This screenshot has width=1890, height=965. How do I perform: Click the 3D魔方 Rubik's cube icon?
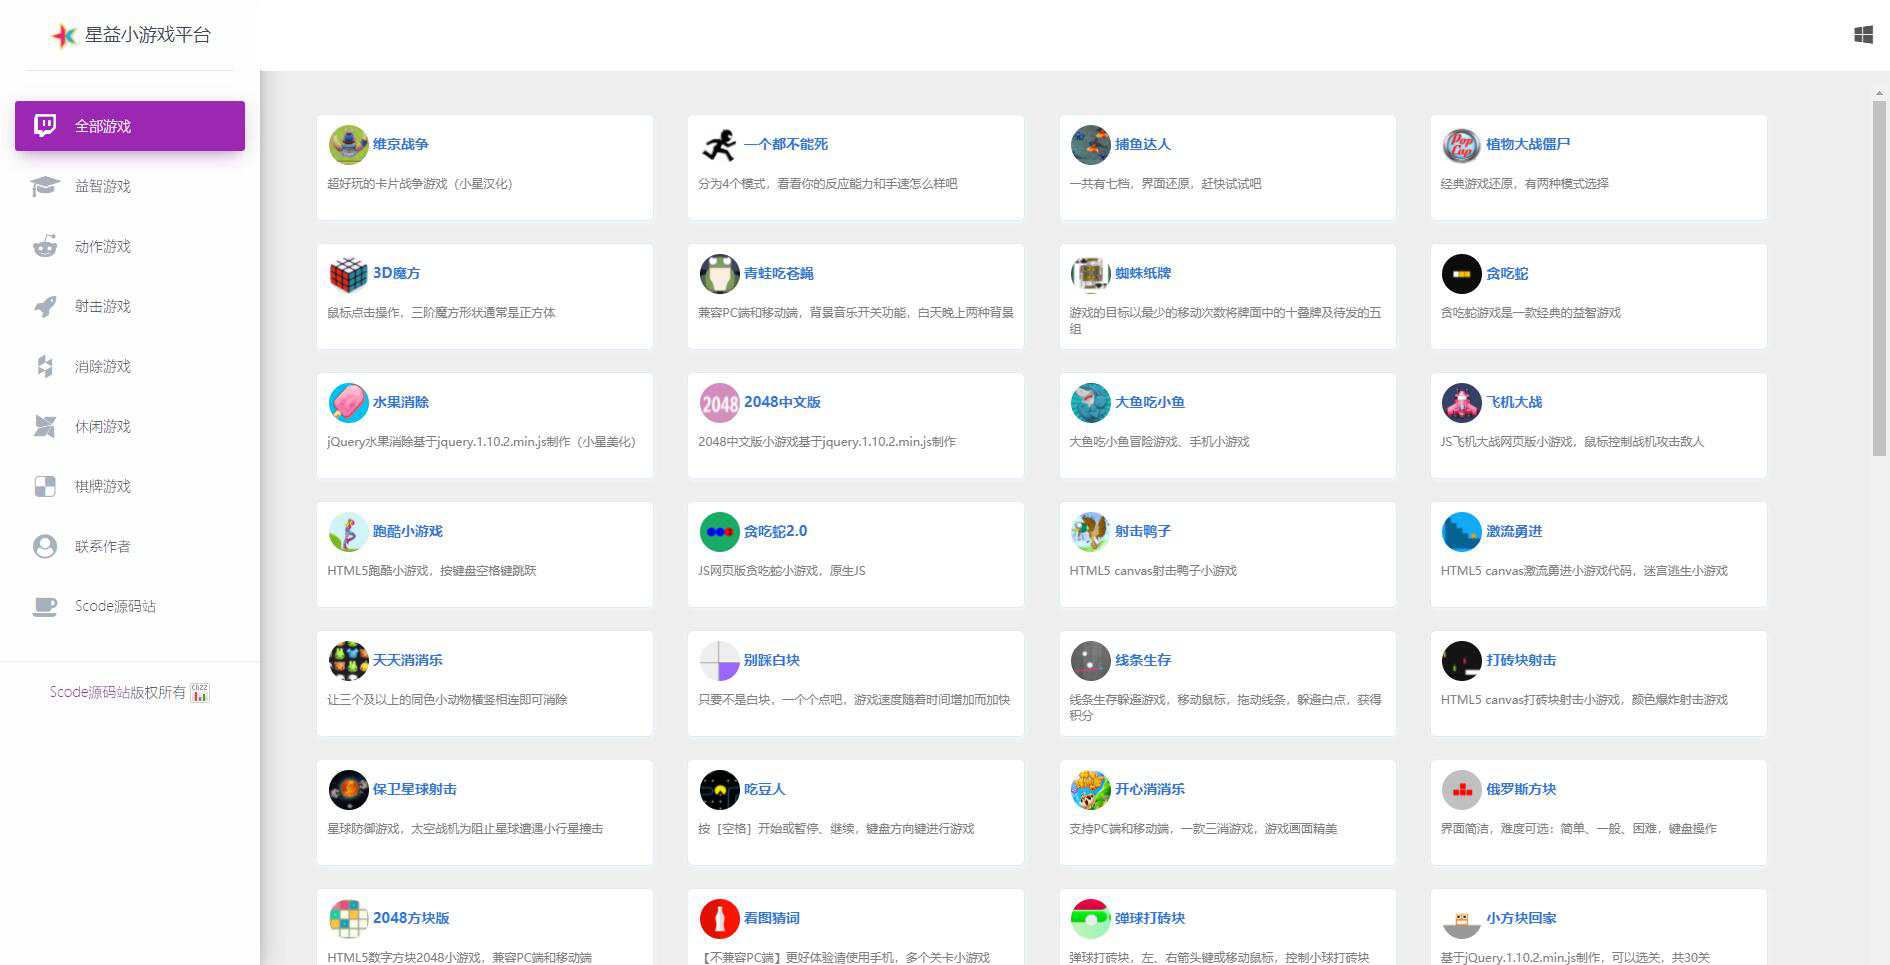tap(348, 274)
